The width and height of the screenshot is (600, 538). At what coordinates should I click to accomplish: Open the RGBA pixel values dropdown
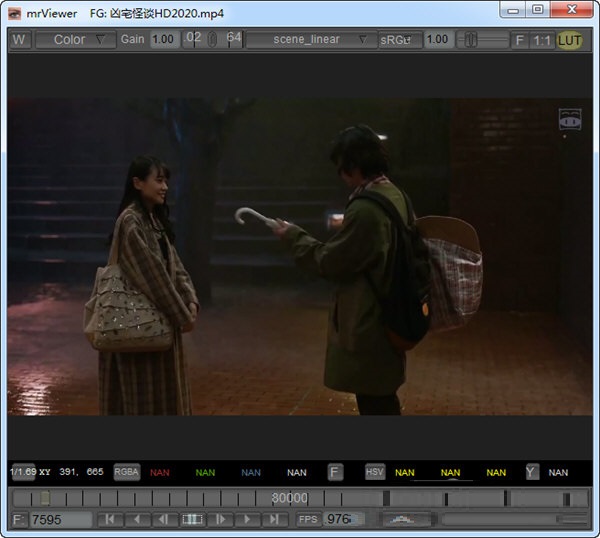pos(127,472)
